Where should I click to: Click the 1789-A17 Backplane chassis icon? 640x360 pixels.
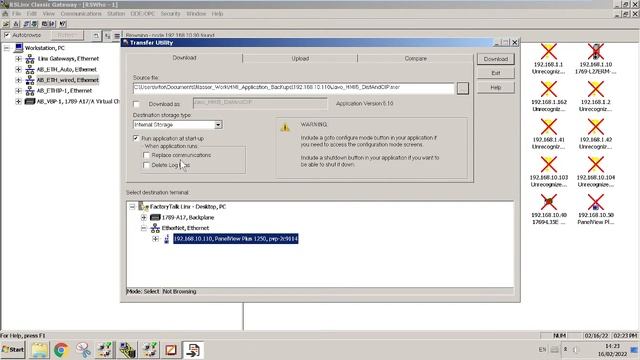155,218
